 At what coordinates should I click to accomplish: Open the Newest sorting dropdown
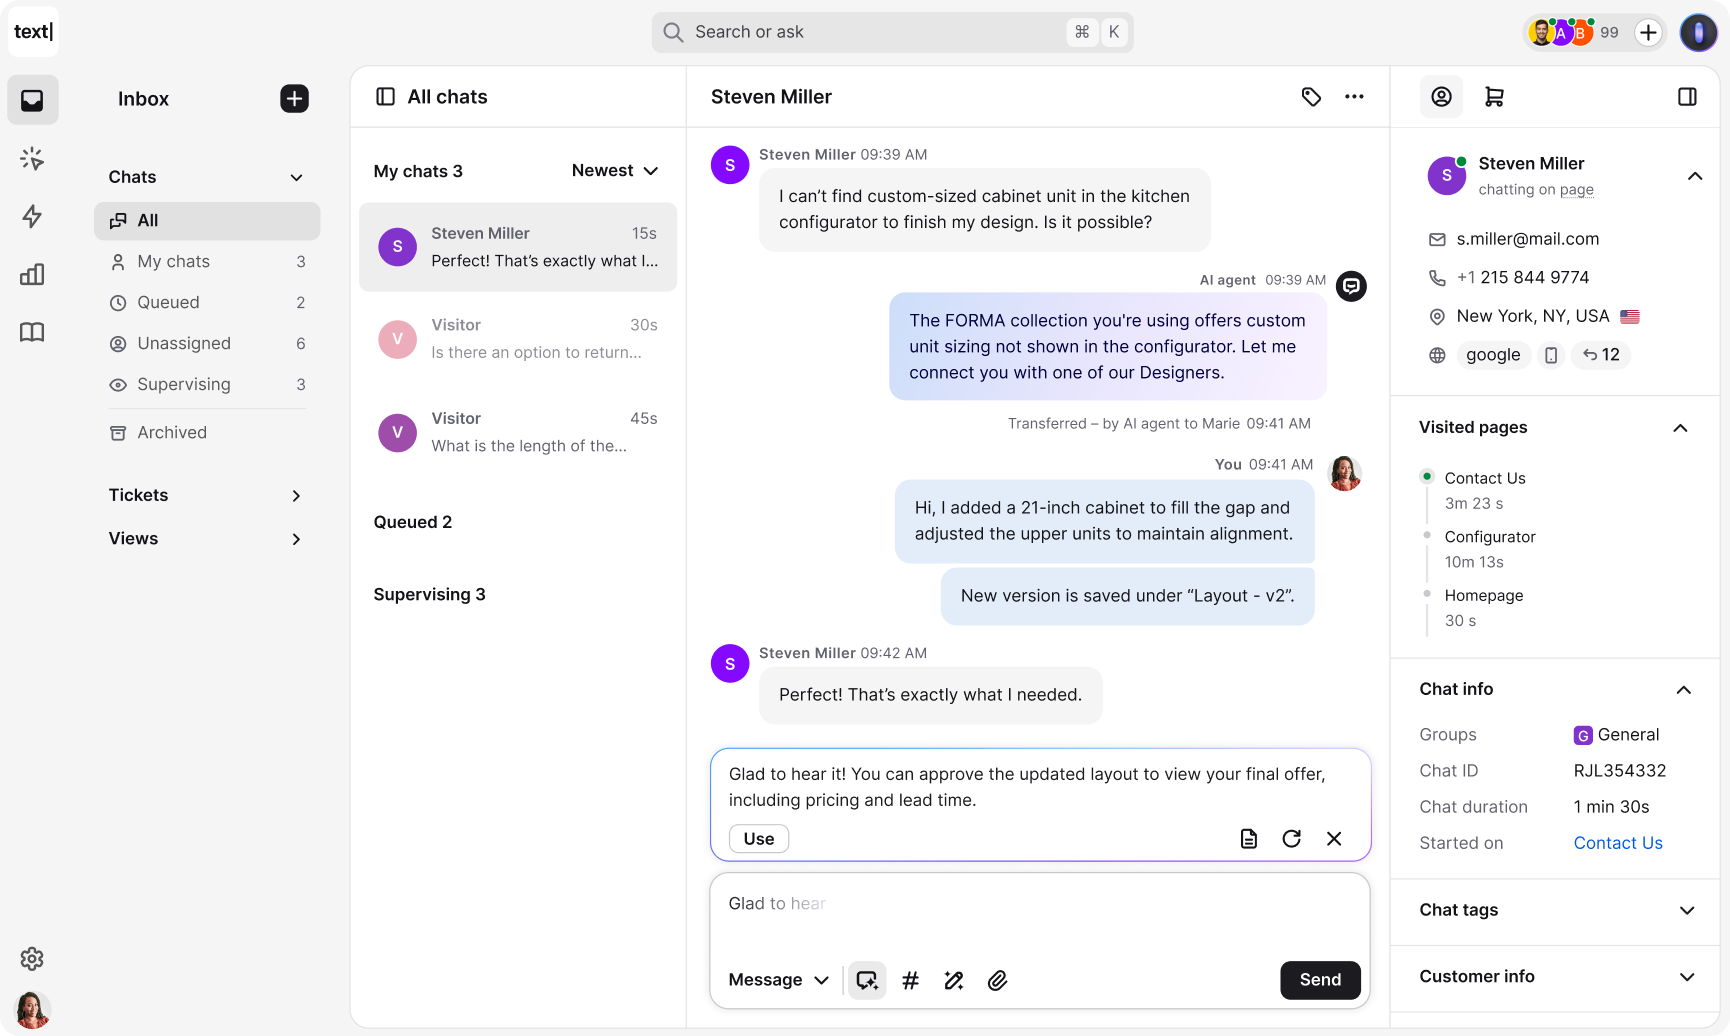coord(614,170)
